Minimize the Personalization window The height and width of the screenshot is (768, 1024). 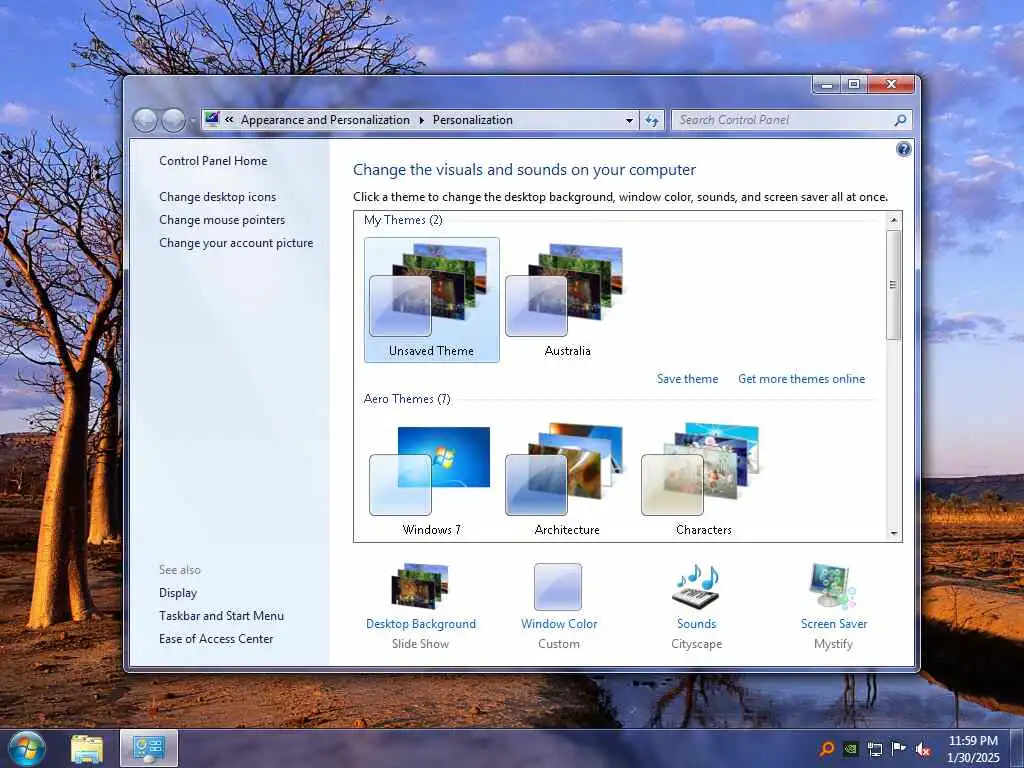click(827, 84)
